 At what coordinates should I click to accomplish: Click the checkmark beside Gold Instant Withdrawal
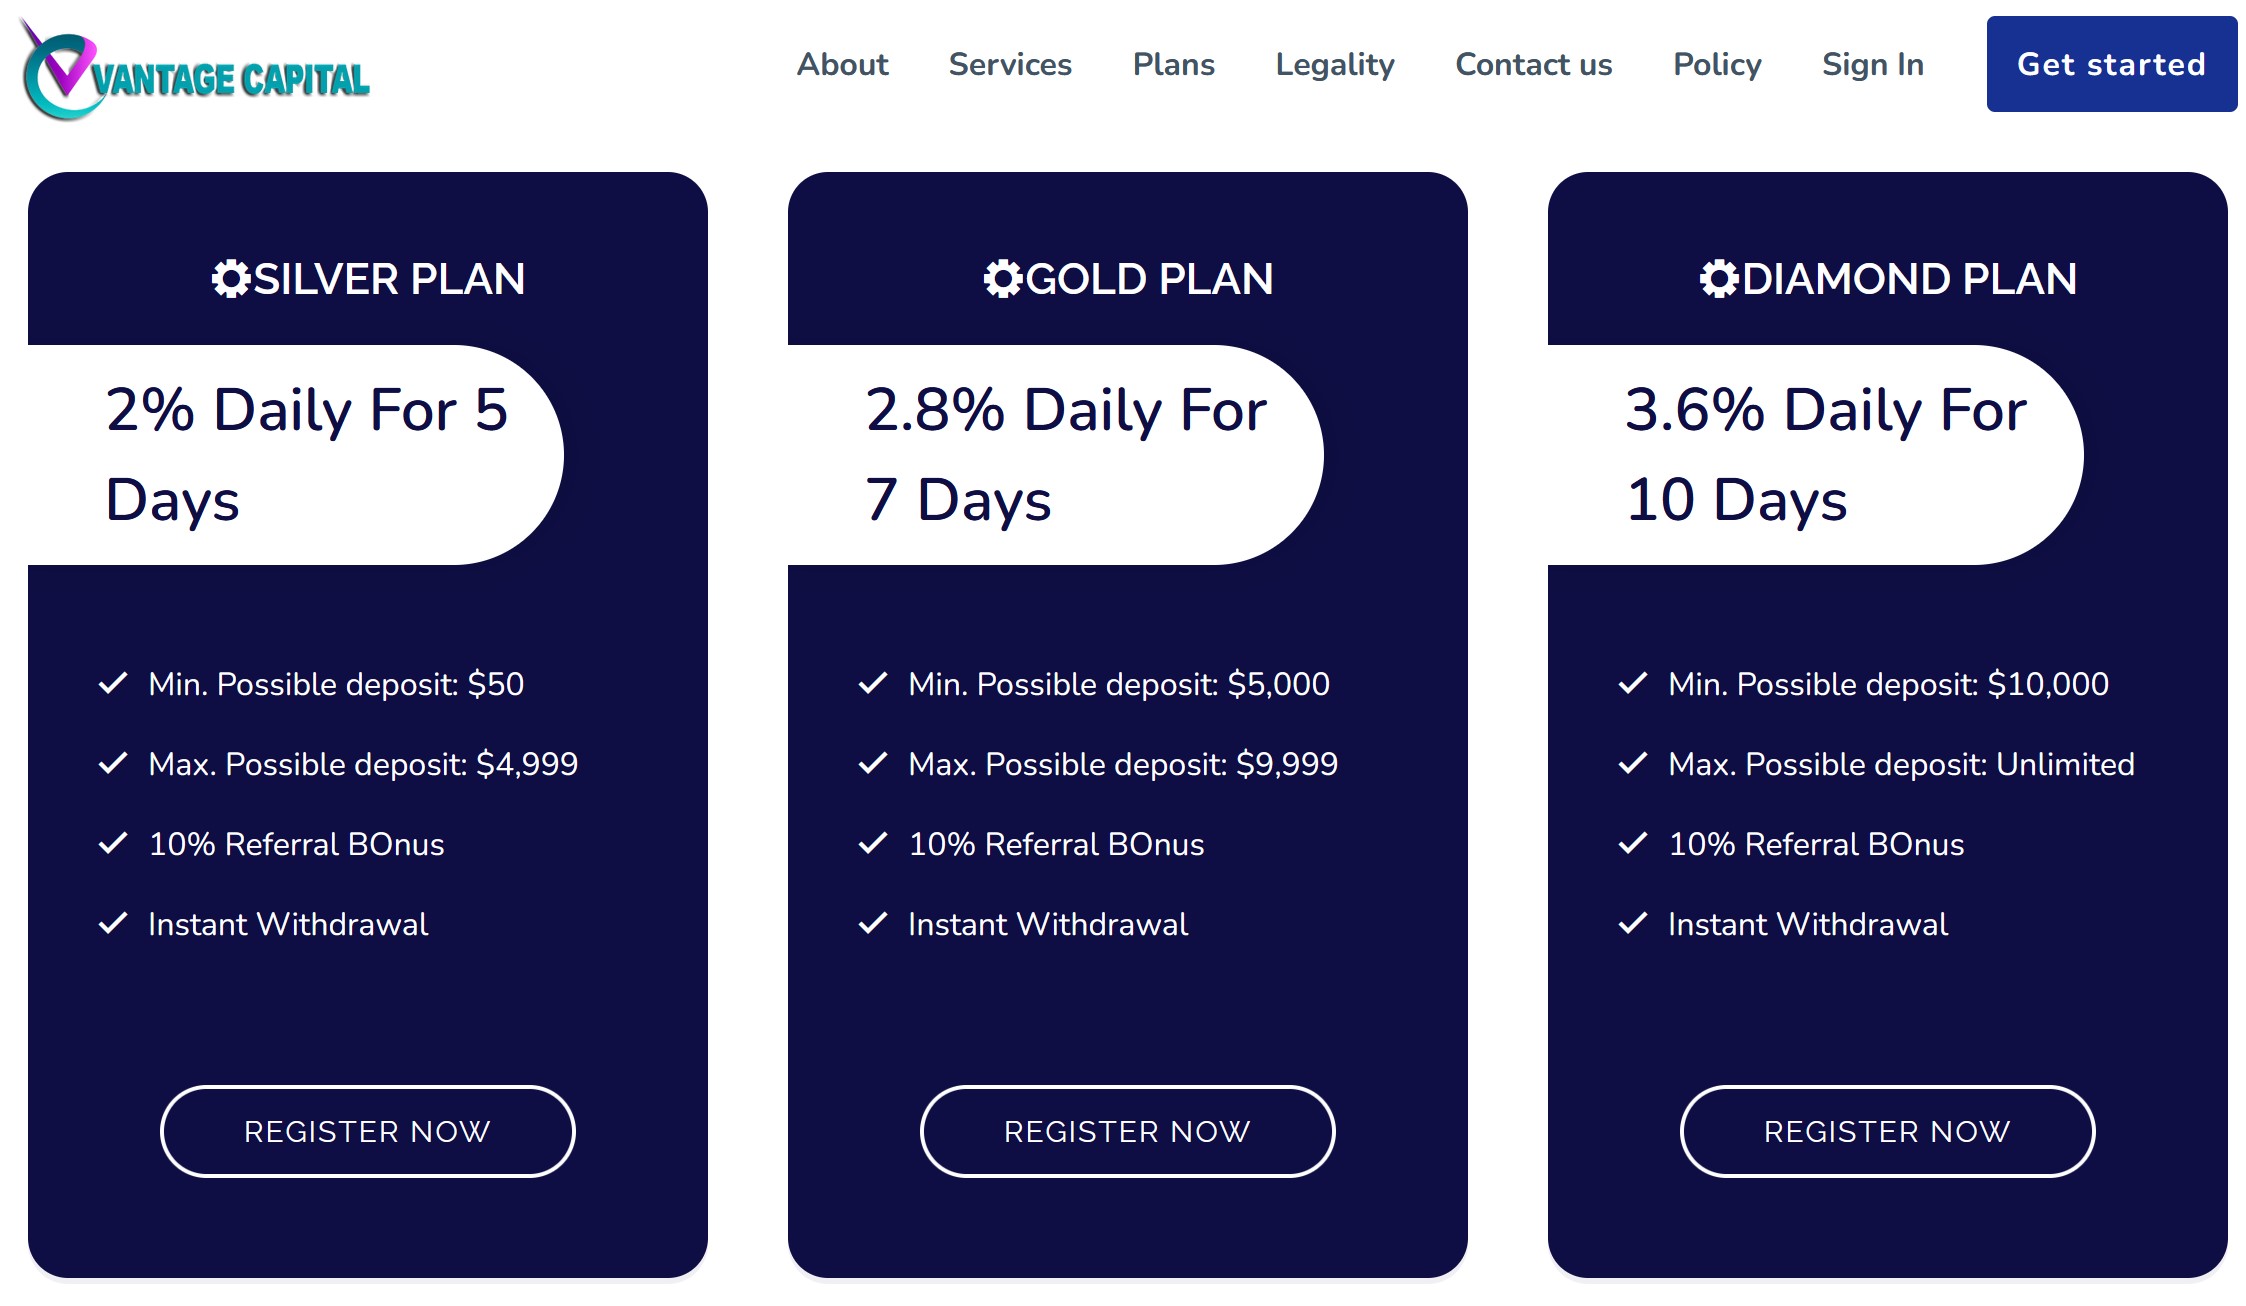point(873,923)
